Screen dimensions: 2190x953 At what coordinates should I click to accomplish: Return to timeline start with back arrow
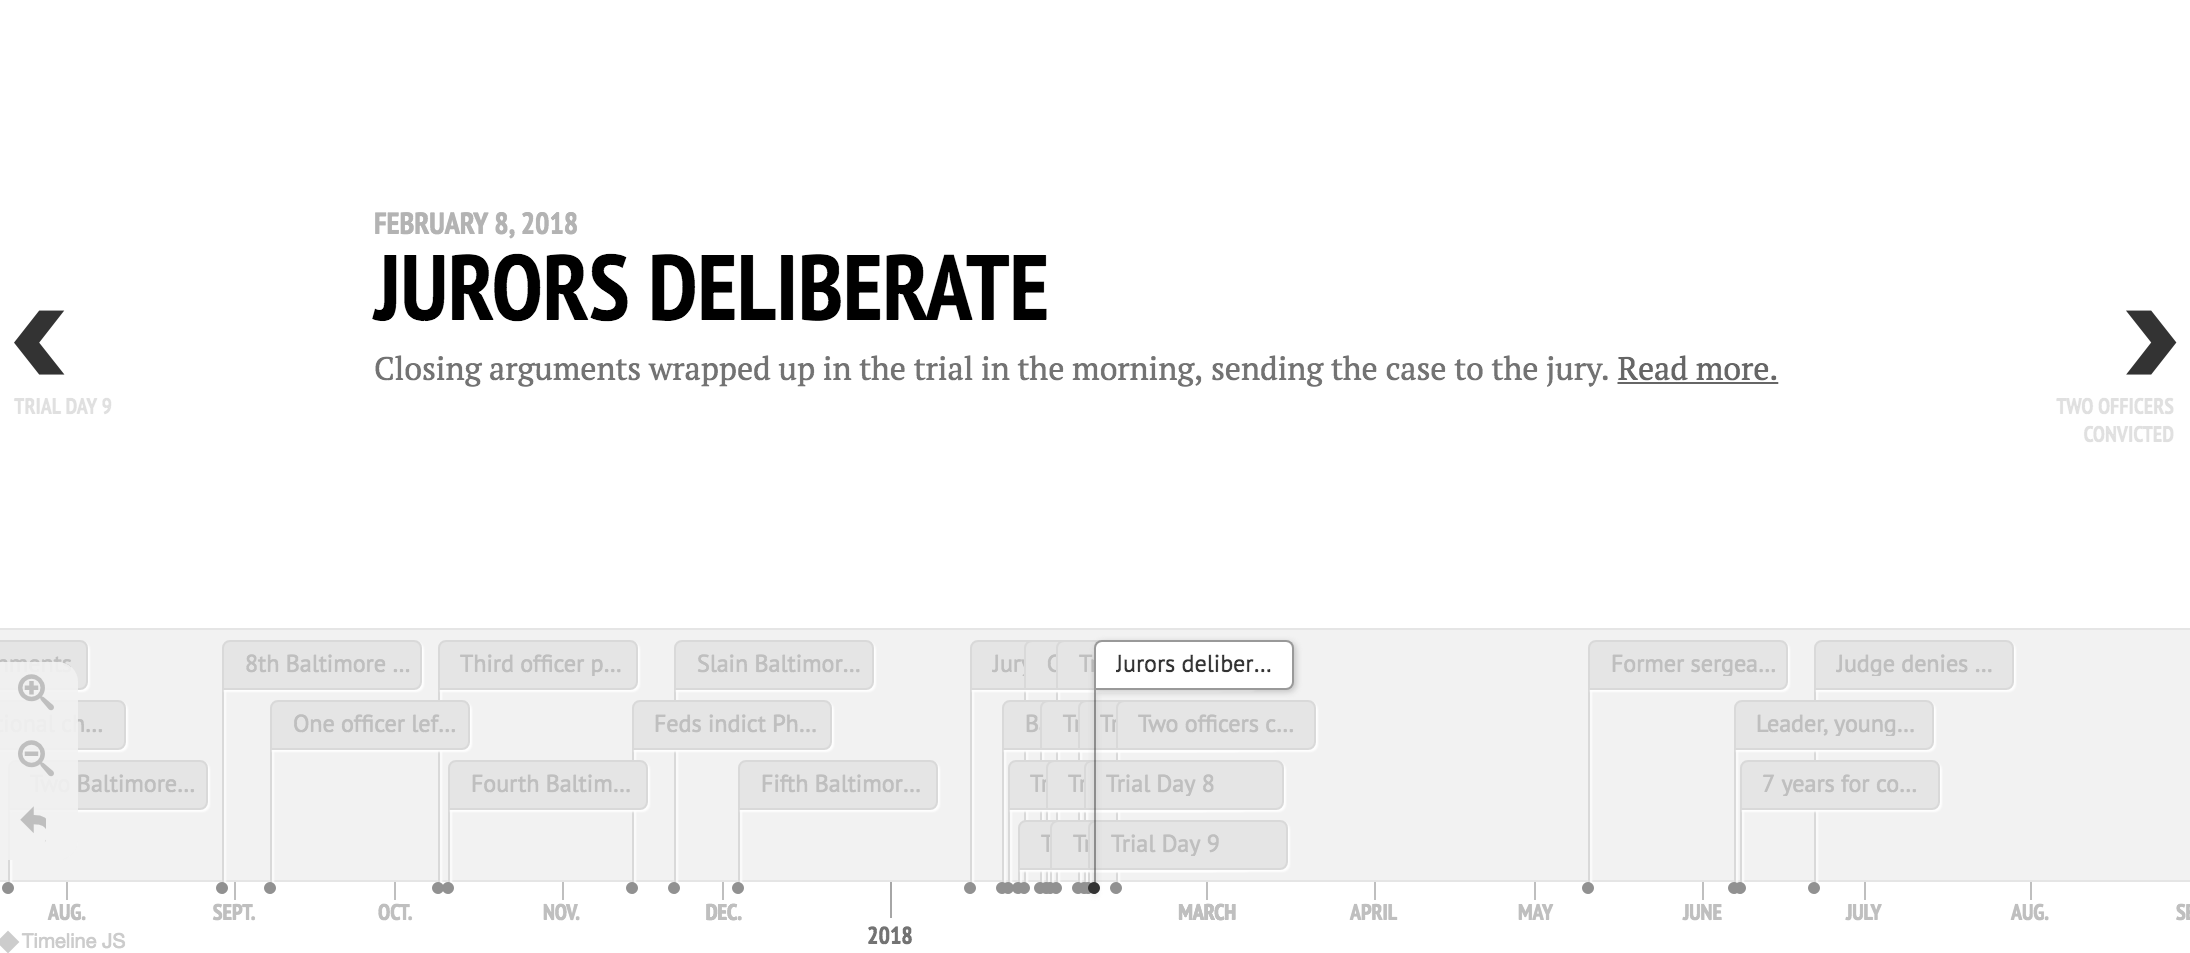[34, 821]
